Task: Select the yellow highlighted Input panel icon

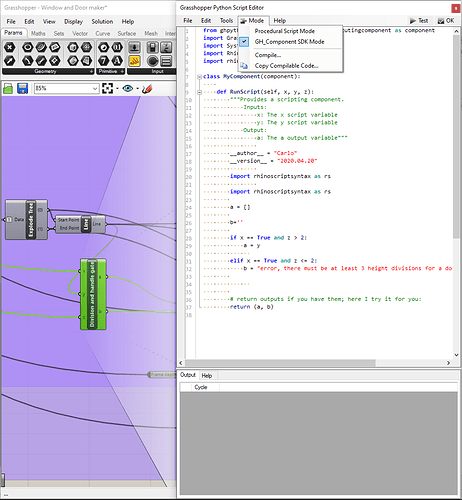Action: click(x=134, y=61)
